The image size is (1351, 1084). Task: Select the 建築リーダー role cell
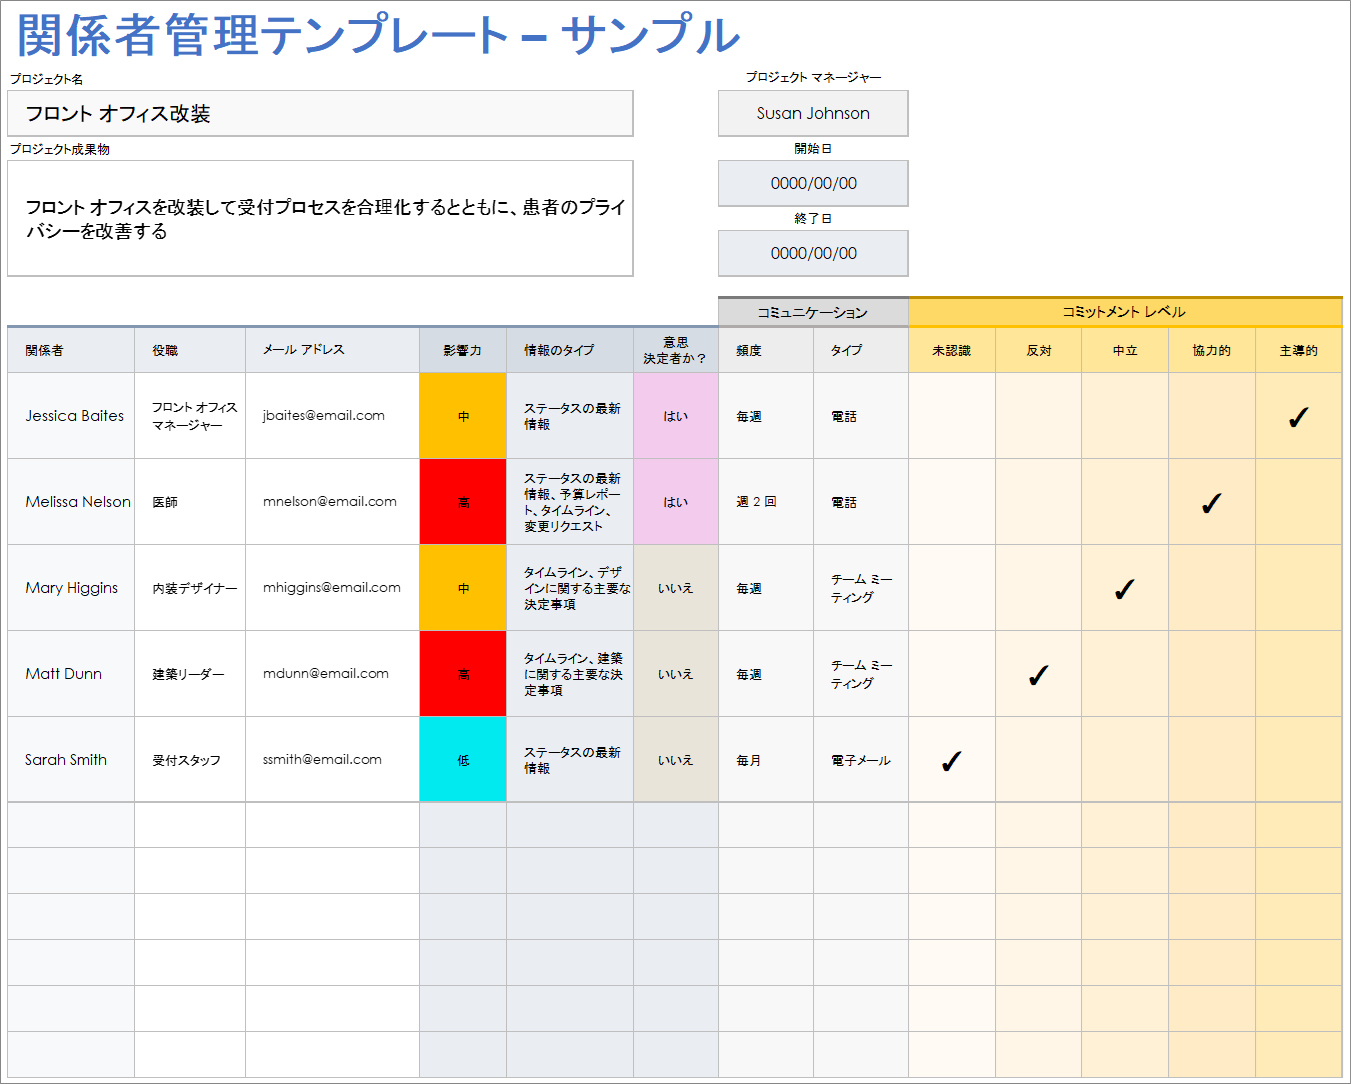point(190,674)
